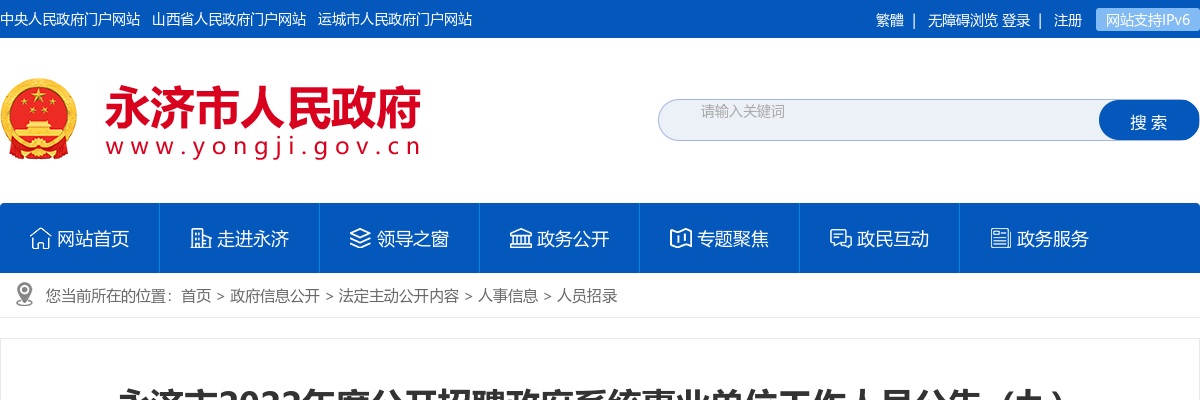Click the location pin icon in breadcrumb

pos(25,294)
